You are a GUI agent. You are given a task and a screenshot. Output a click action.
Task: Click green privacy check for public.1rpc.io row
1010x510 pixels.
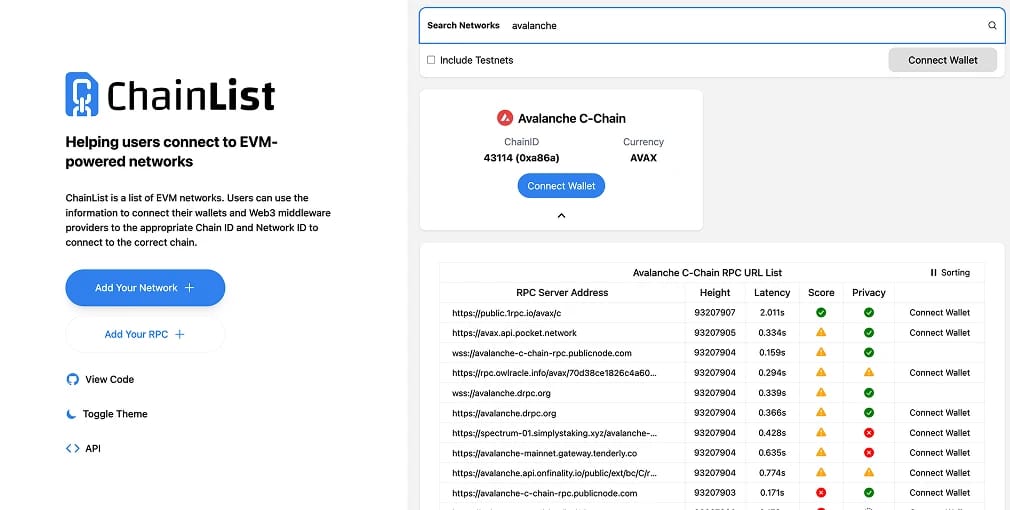(869, 312)
